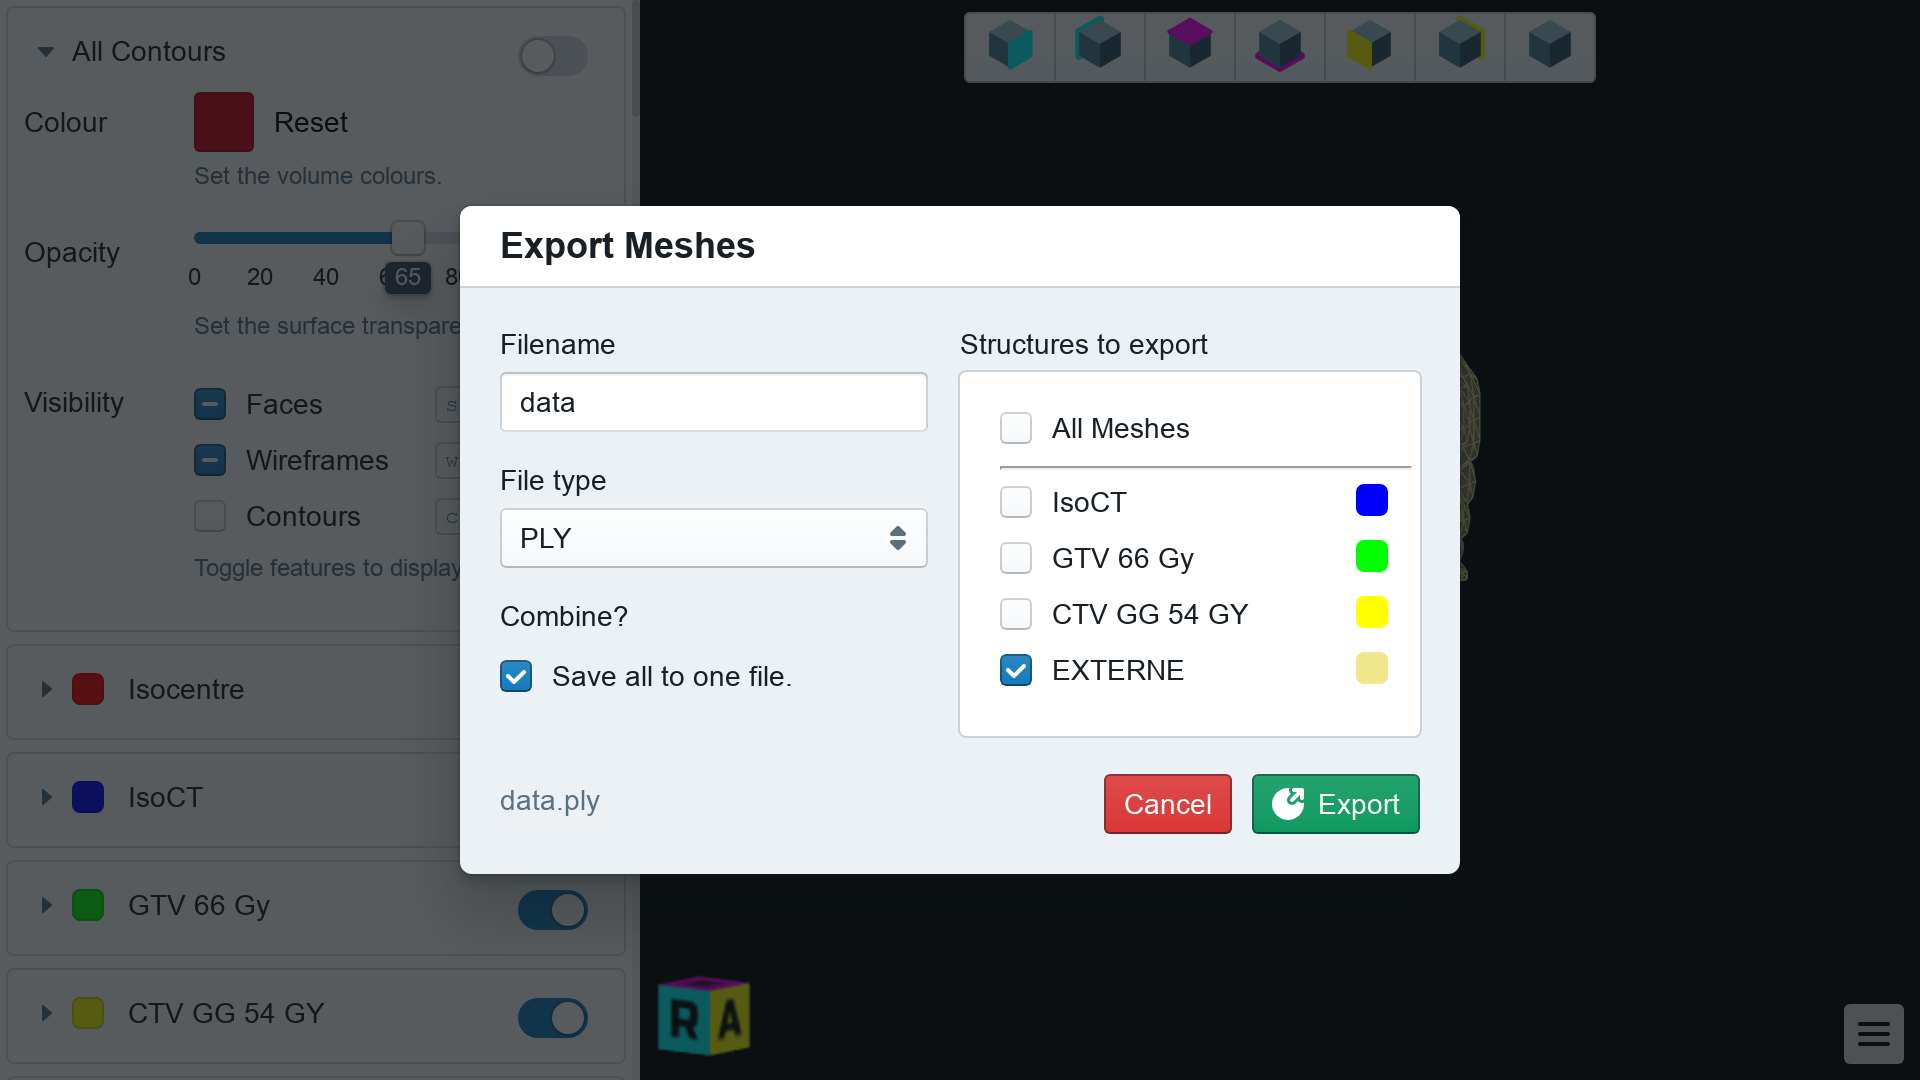1920x1080 pixels.
Task: Click Reset next to the colour swatch
Action: pos(311,122)
